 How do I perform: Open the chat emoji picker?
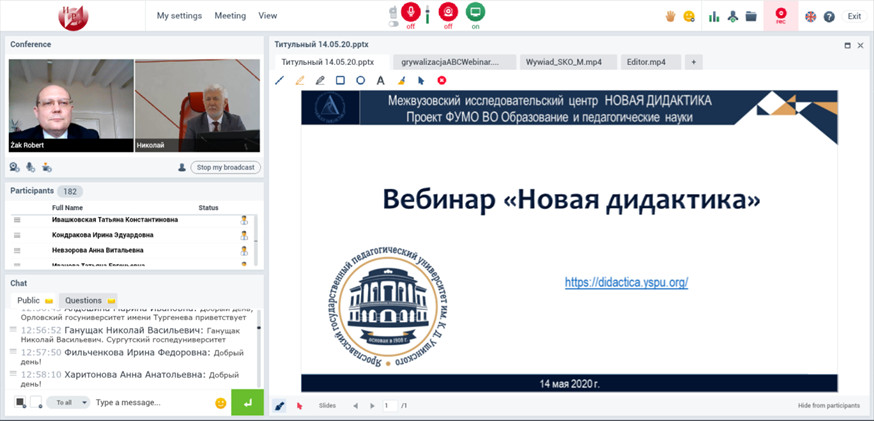tap(221, 403)
